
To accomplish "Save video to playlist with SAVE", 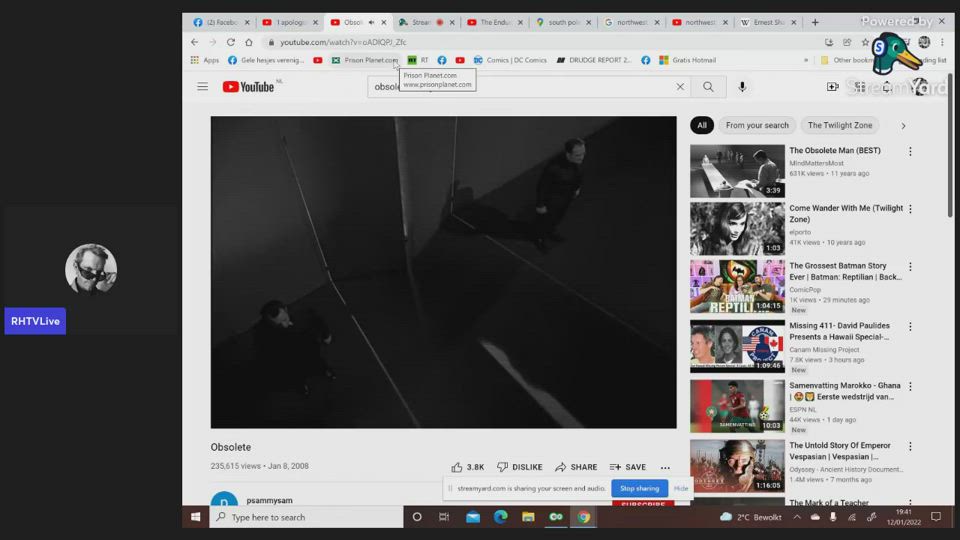I will [x=627, y=467].
